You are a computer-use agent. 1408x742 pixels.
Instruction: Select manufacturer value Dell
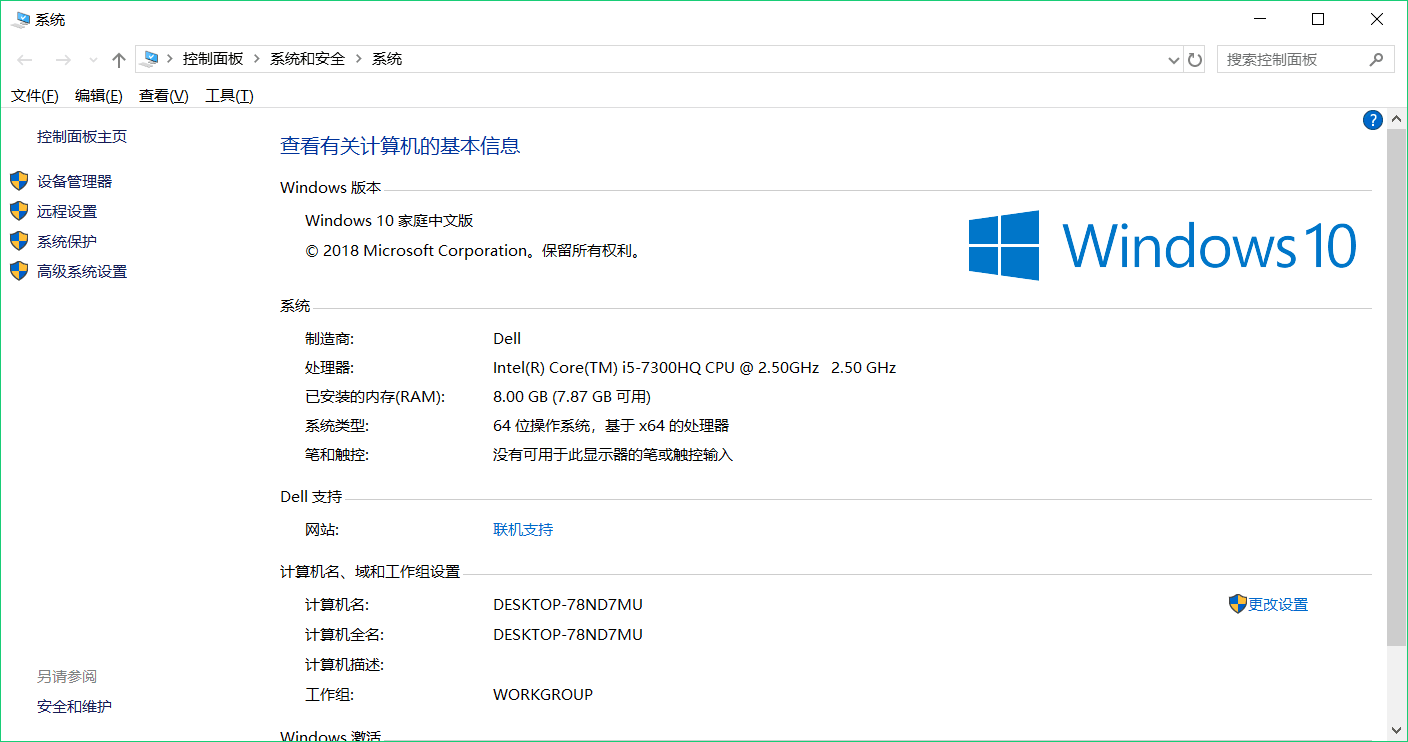pyautogui.click(x=507, y=339)
